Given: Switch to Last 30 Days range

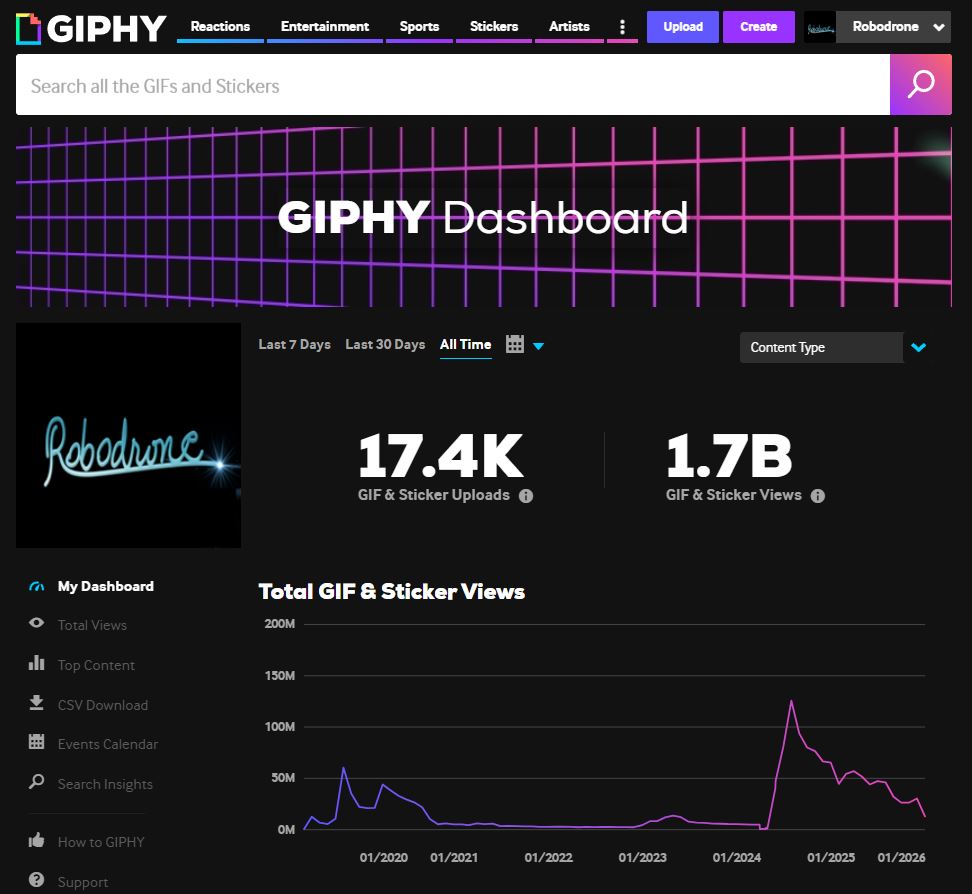Looking at the screenshot, I should [x=385, y=345].
